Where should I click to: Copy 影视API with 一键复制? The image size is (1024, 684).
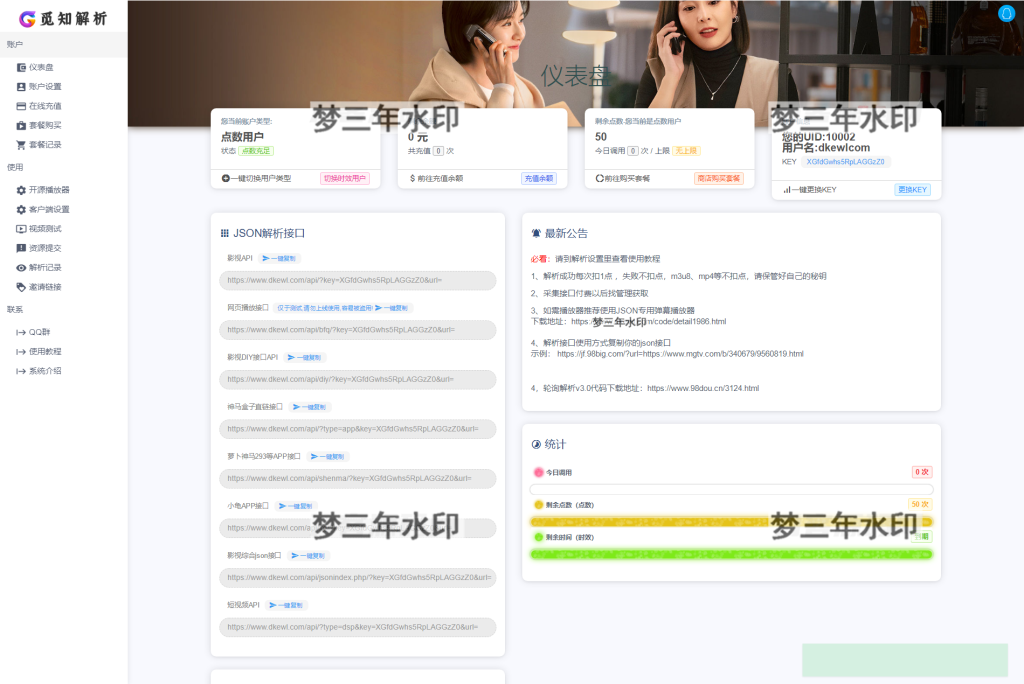point(279,259)
